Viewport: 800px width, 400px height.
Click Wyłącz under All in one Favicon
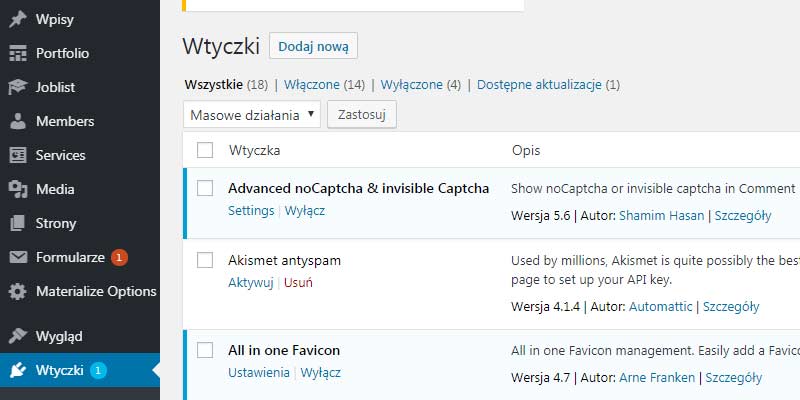[320, 372]
